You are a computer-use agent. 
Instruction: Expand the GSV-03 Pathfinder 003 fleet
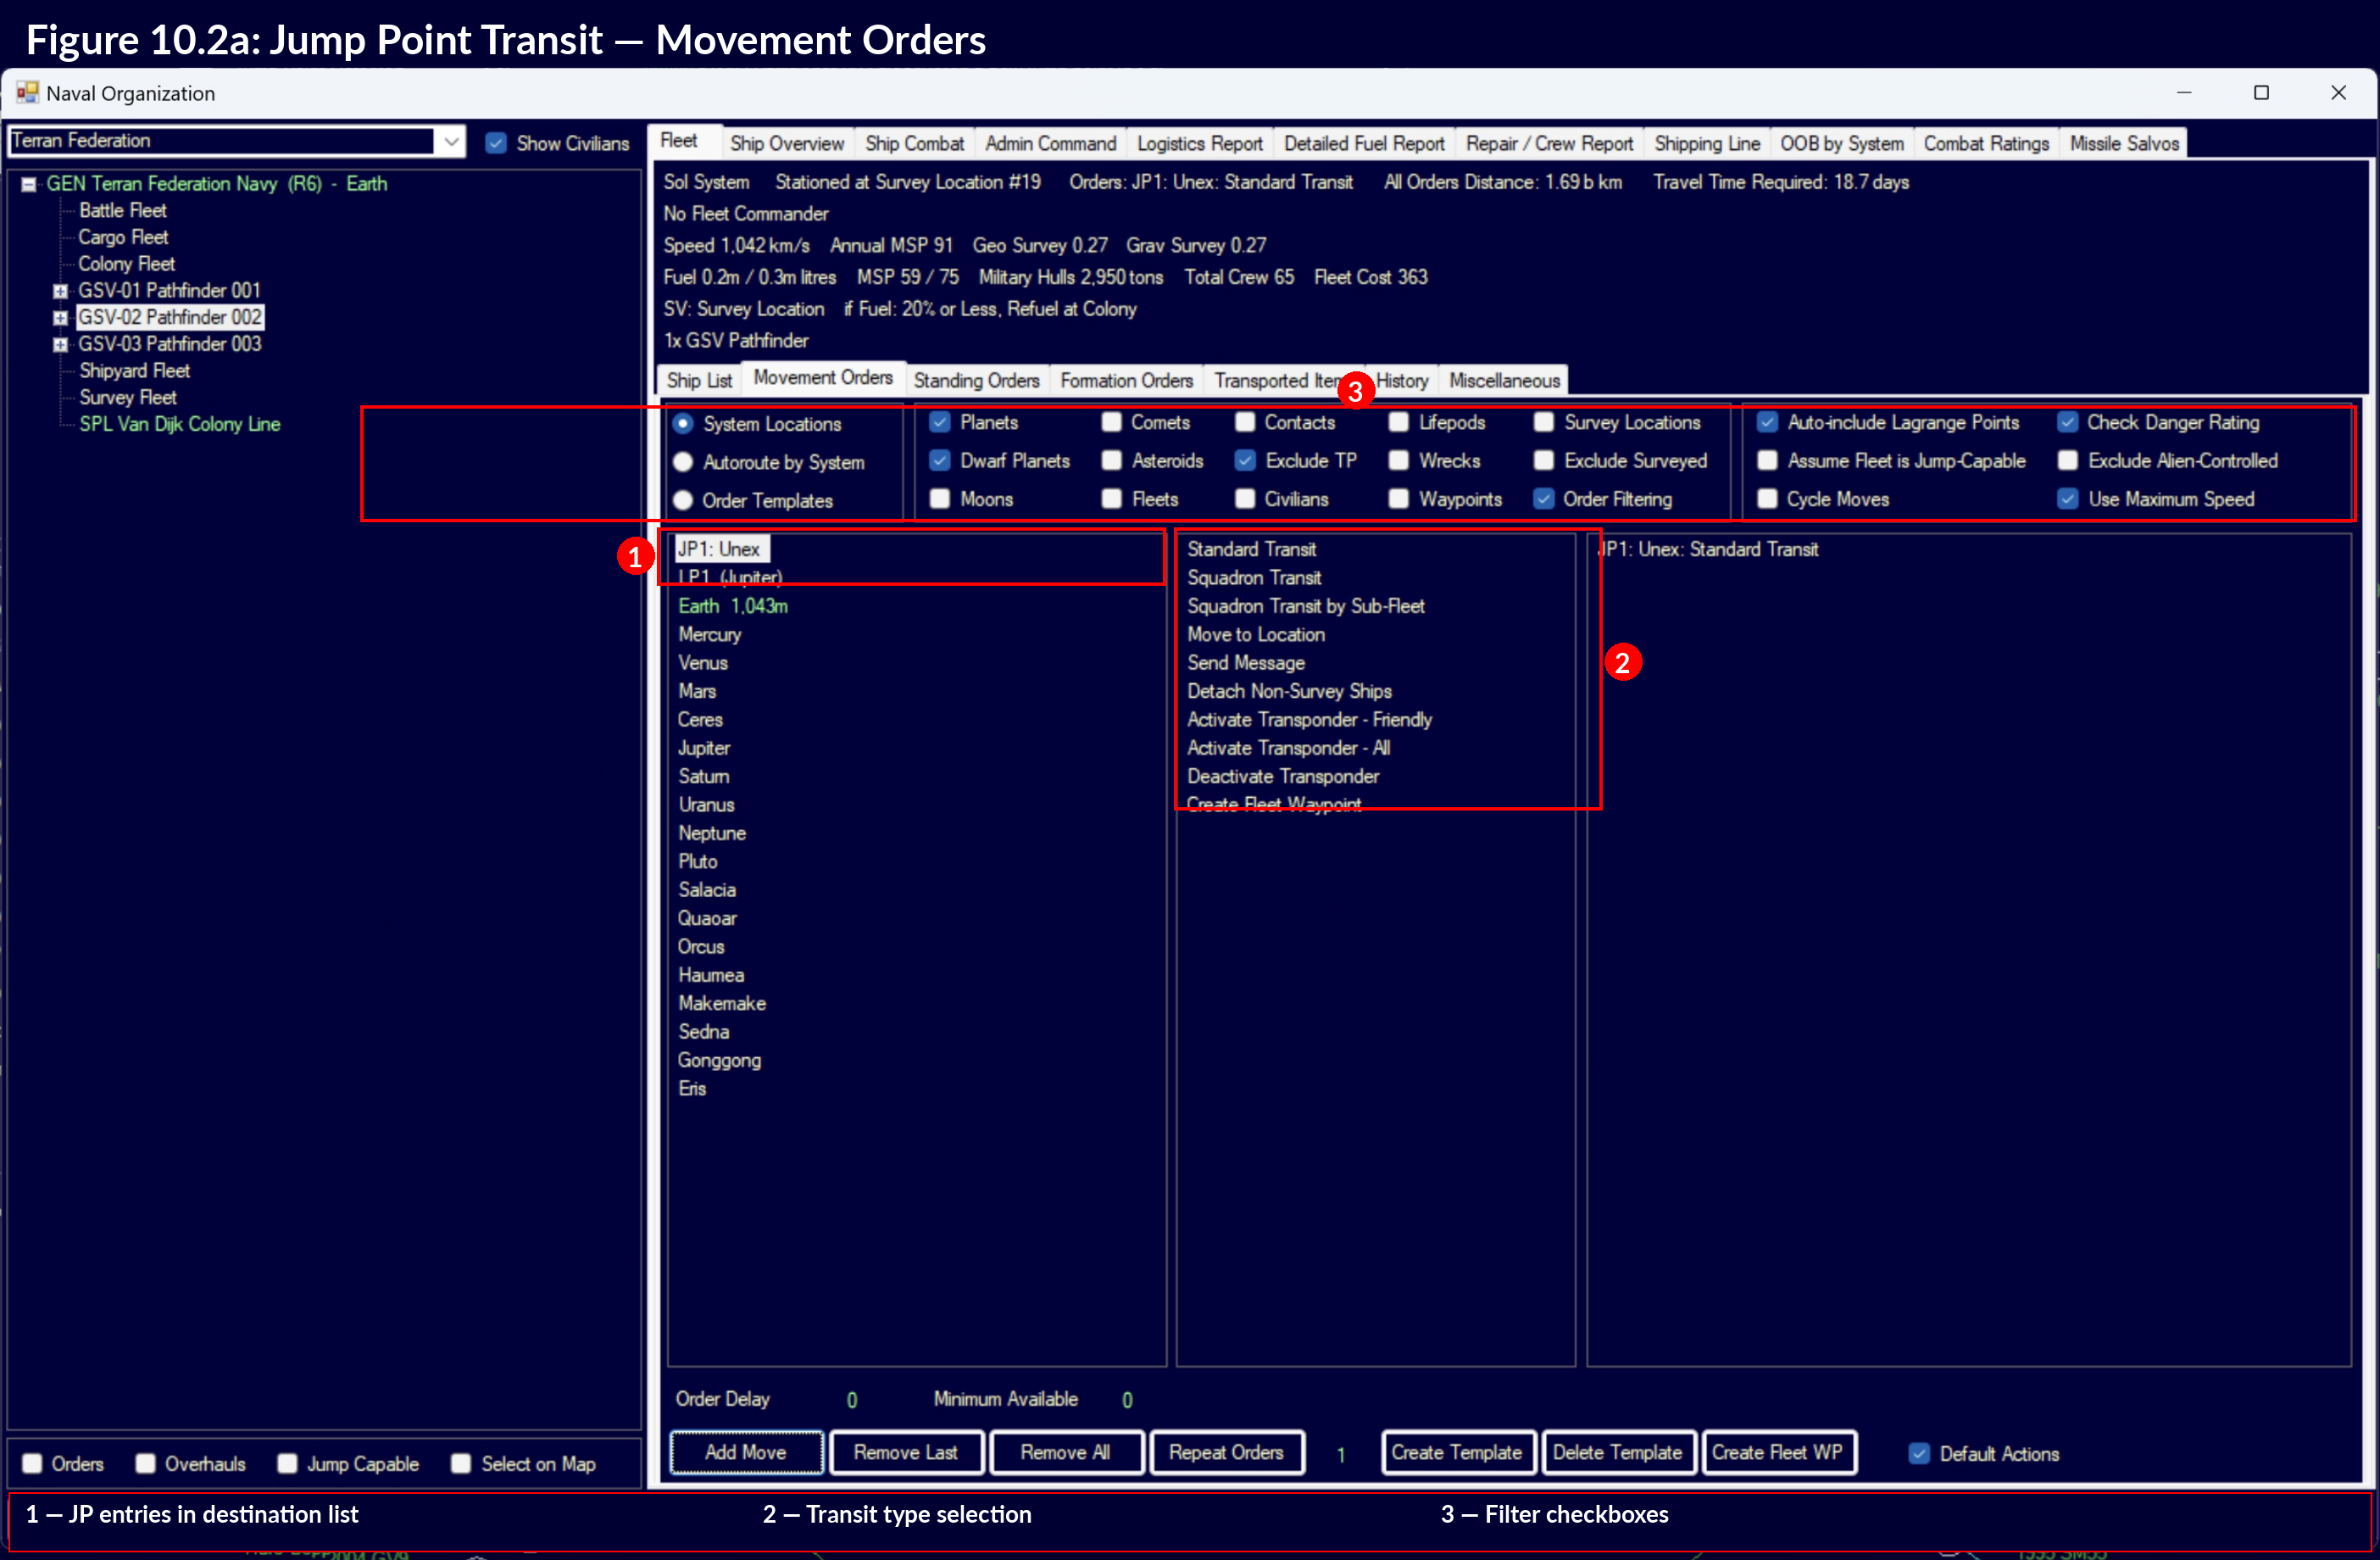(60, 344)
